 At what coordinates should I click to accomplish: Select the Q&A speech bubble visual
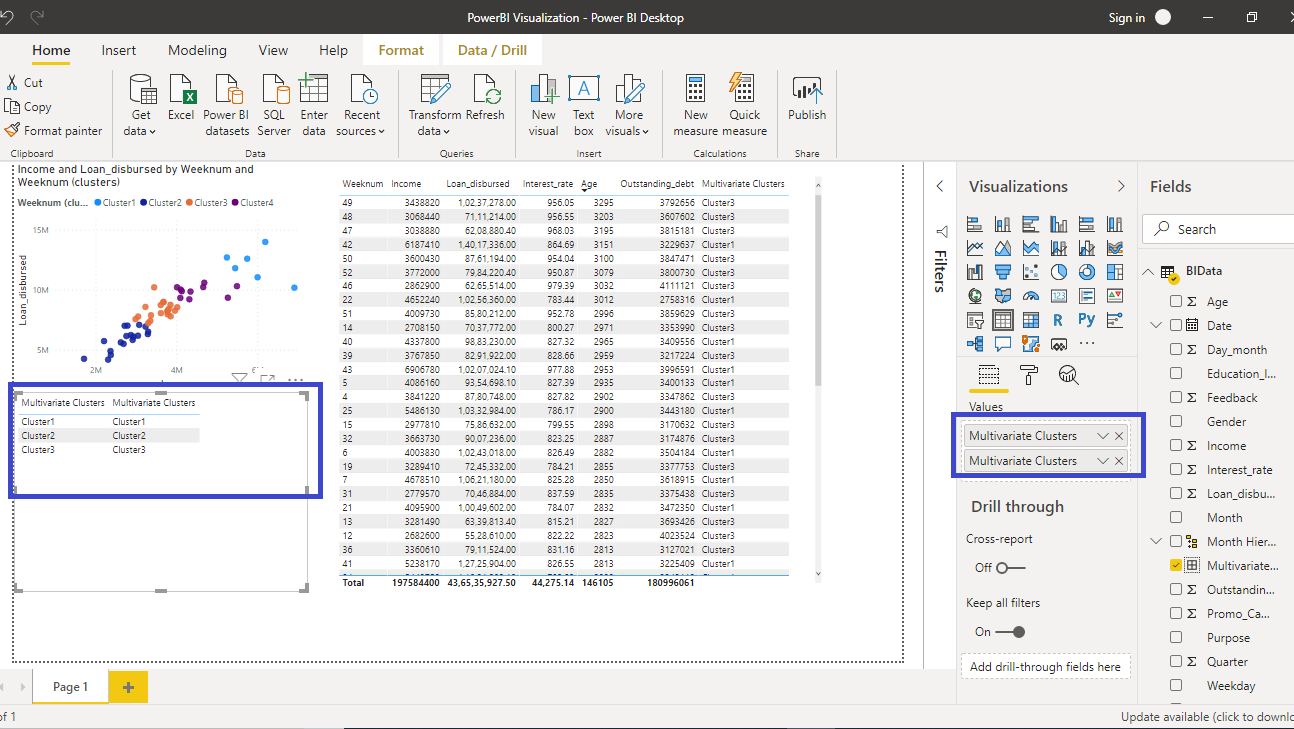(1003, 343)
